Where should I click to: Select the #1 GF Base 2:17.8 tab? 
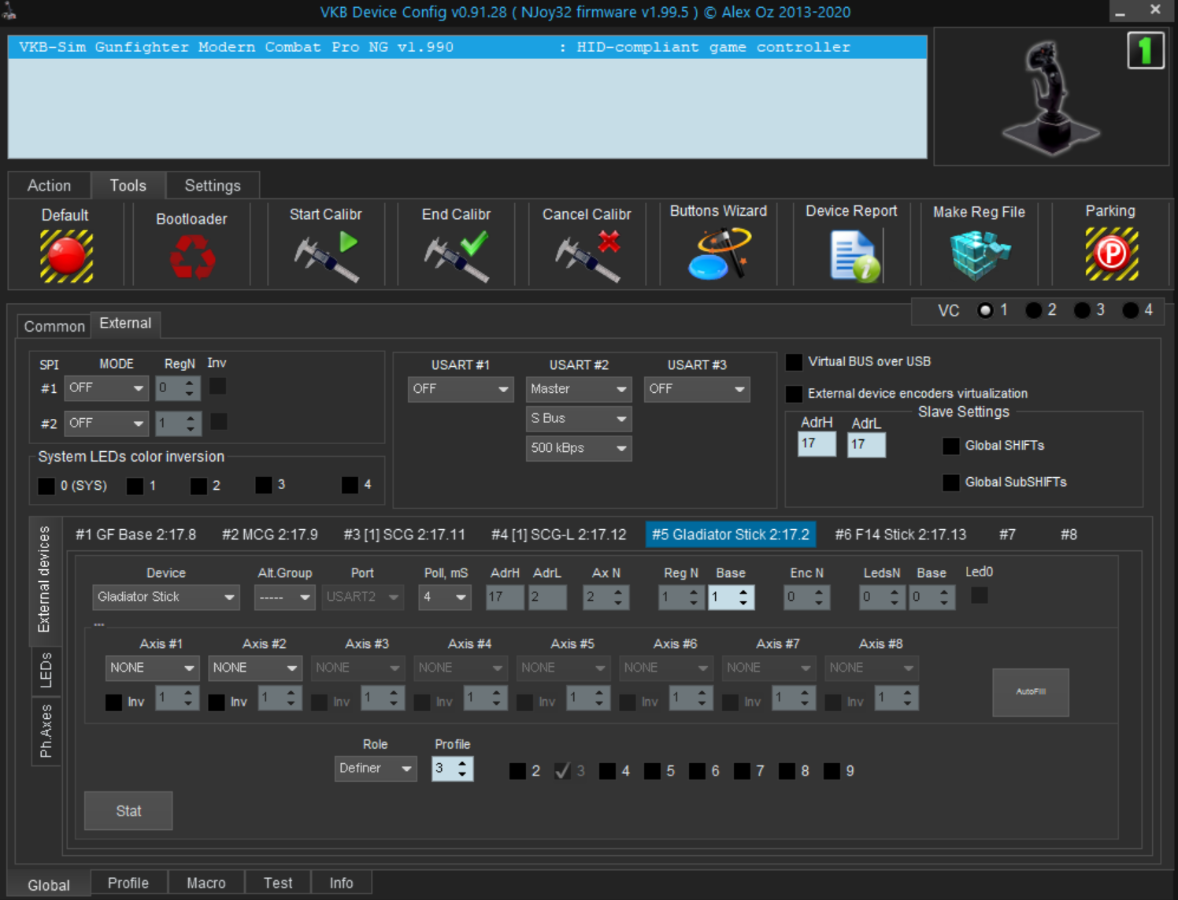(x=136, y=535)
